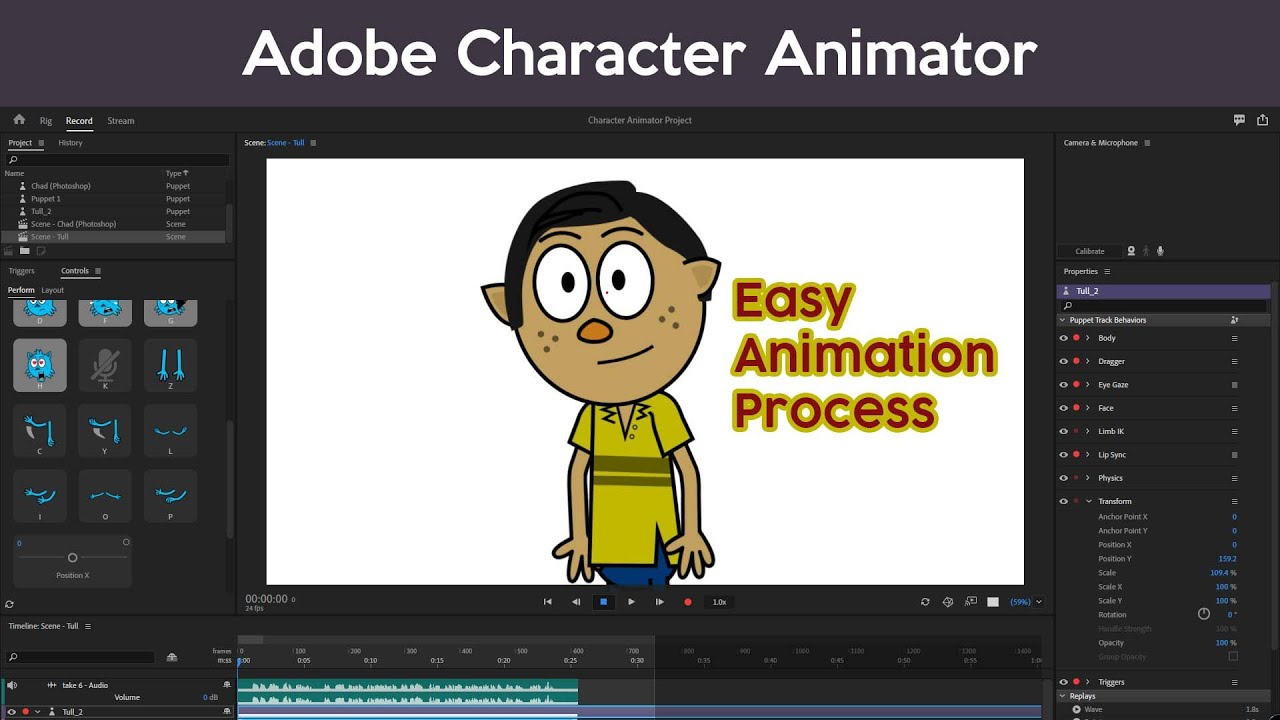Click the 1.0x playback speed button

pyautogui.click(x=719, y=602)
